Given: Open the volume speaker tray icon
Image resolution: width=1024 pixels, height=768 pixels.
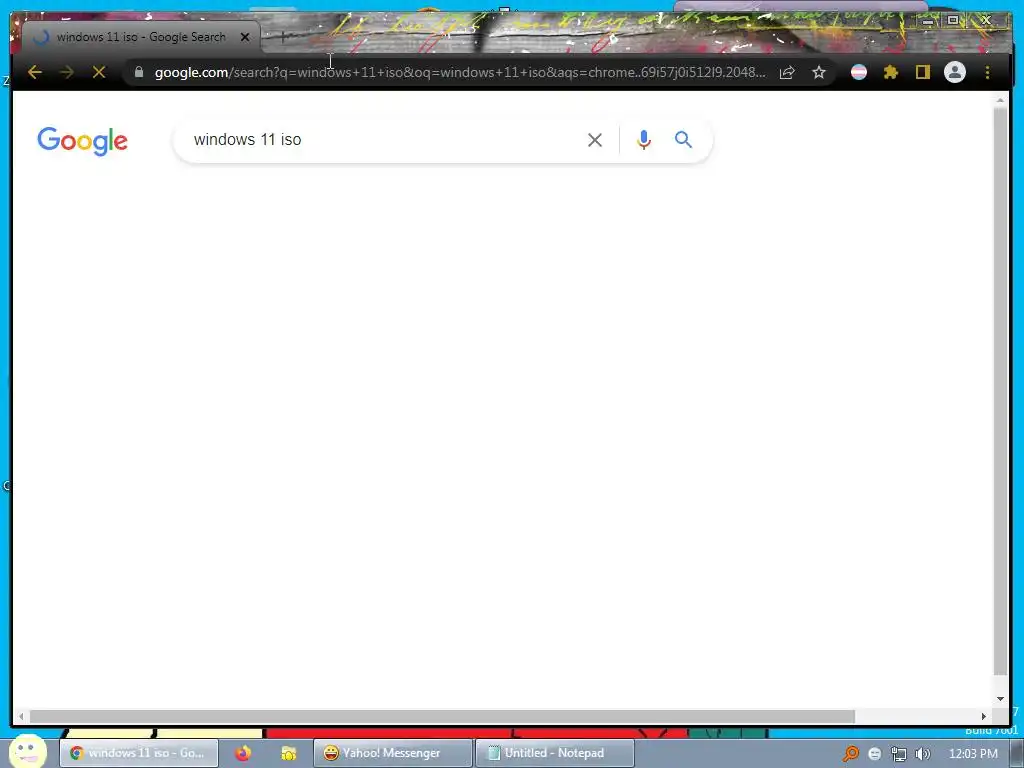Looking at the screenshot, I should [x=922, y=754].
